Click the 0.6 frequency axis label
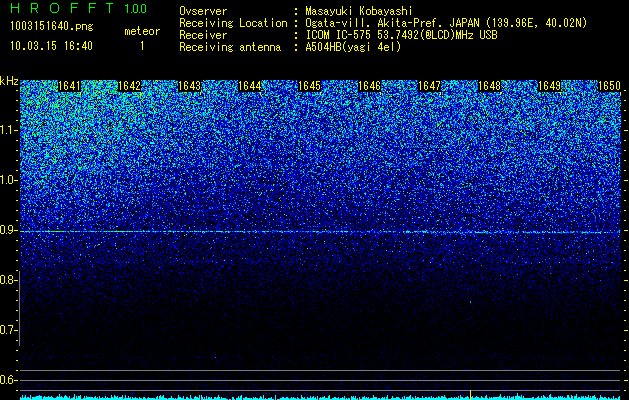This screenshot has width=629, height=400. coord(8,380)
